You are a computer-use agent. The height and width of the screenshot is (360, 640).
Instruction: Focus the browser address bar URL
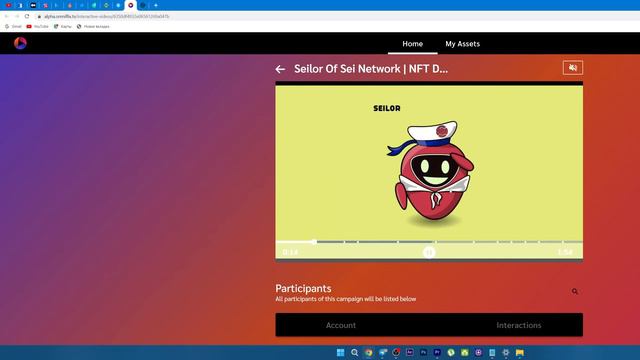coord(107,16)
